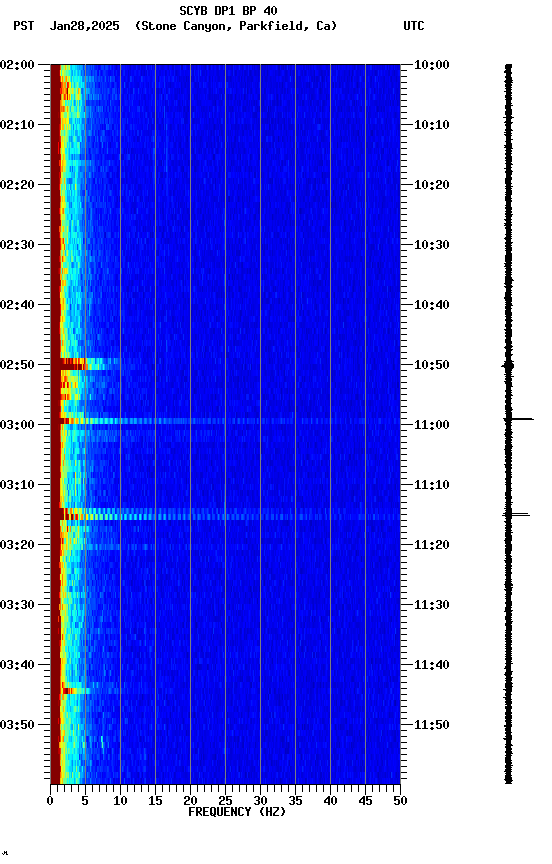Click the 03:20 PST time label
The width and height of the screenshot is (552, 864).
coord(17,545)
